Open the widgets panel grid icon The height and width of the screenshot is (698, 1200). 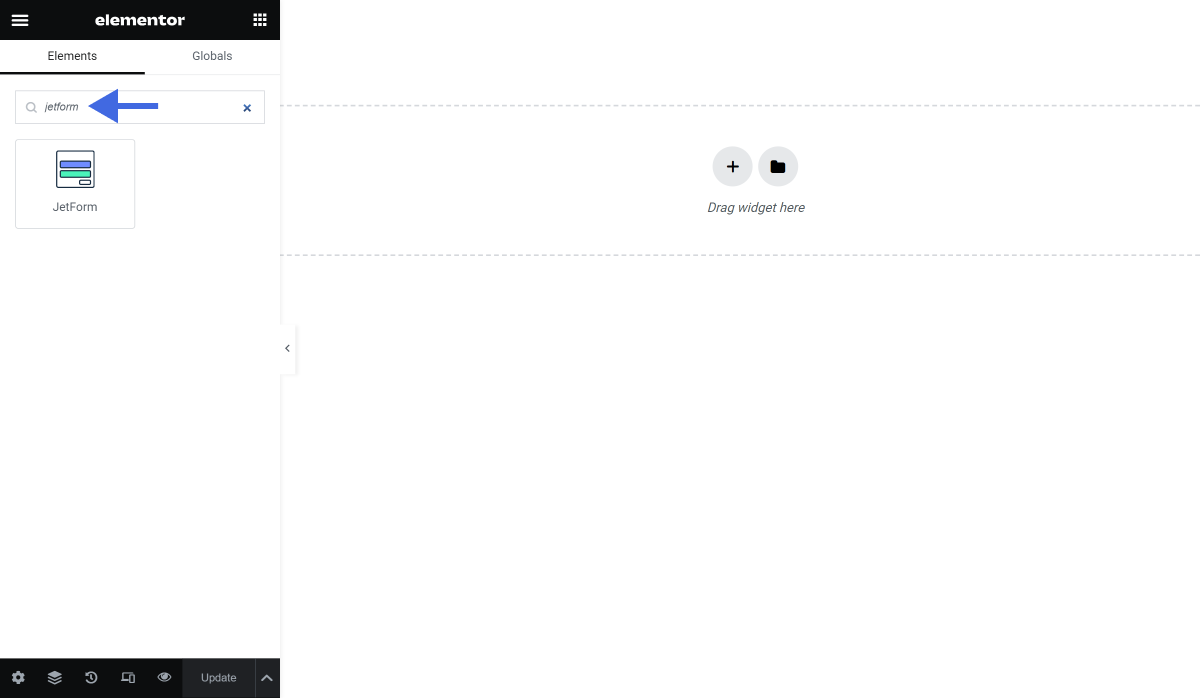(x=259, y=19)
